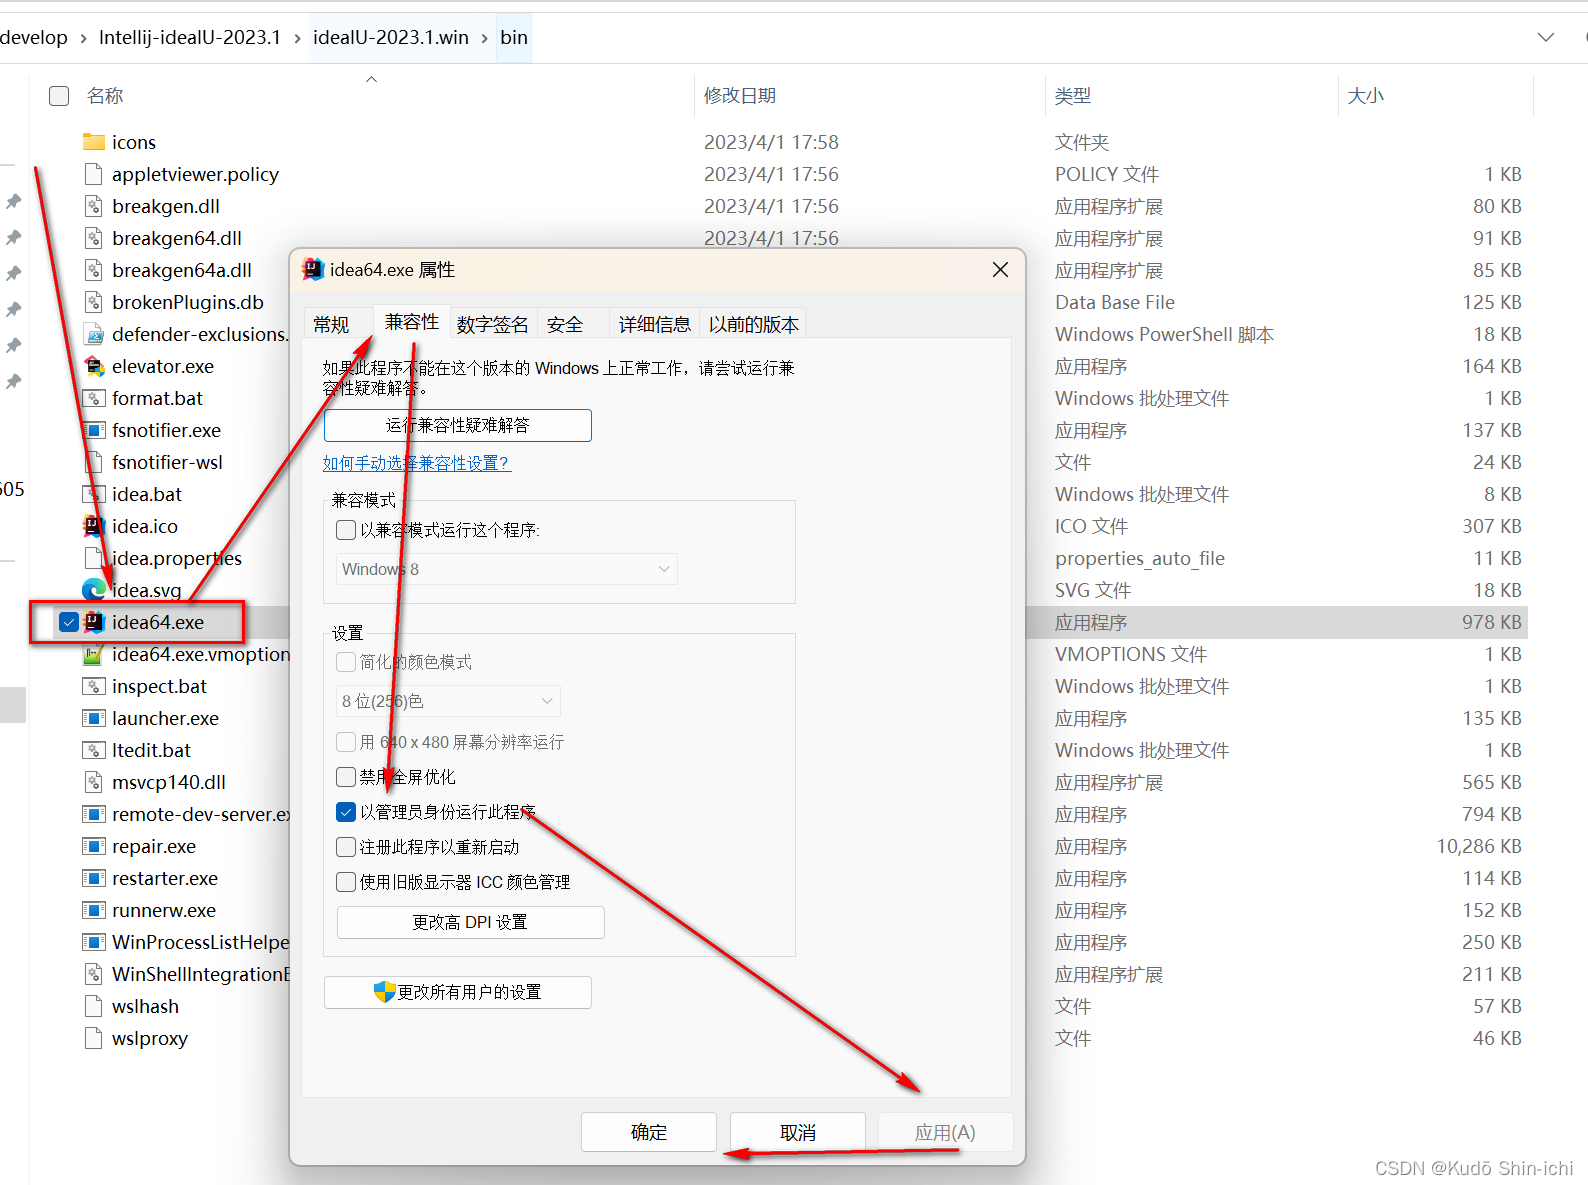Click the idea.svg Edge icon
This screenshot has height=1185, width=1588.
click(94, 590)
